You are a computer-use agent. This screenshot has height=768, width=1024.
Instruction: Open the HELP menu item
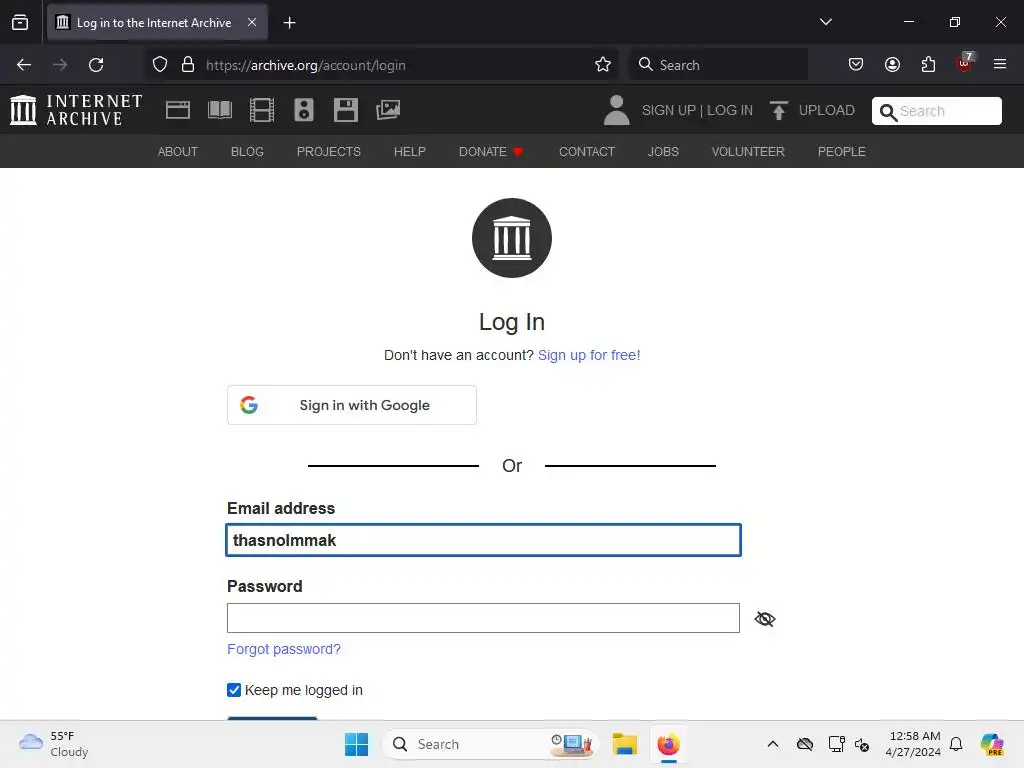point(409,152)
